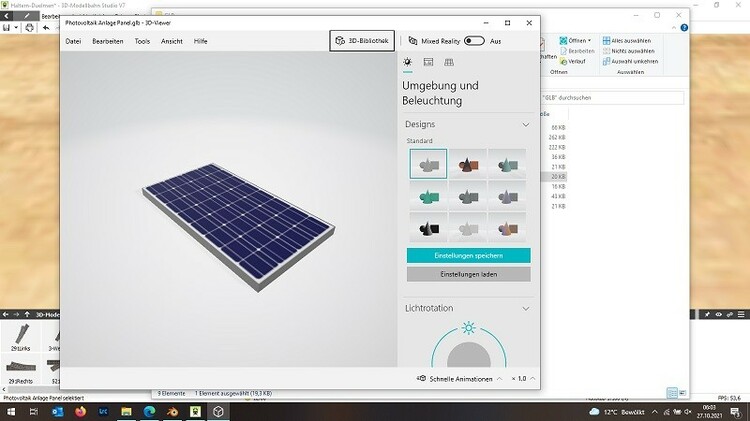Click Einstellungen laden button
Viewport: 750px width, 421px height.
pos(468,274)
